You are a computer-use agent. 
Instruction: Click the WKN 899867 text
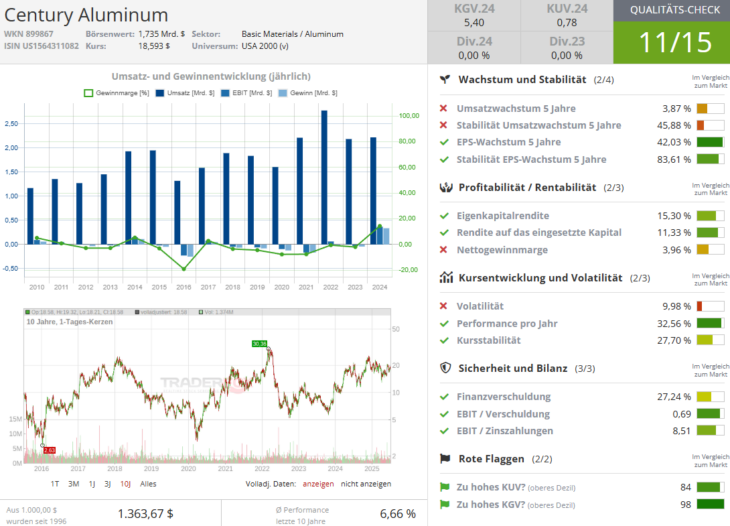click(28, 34)
